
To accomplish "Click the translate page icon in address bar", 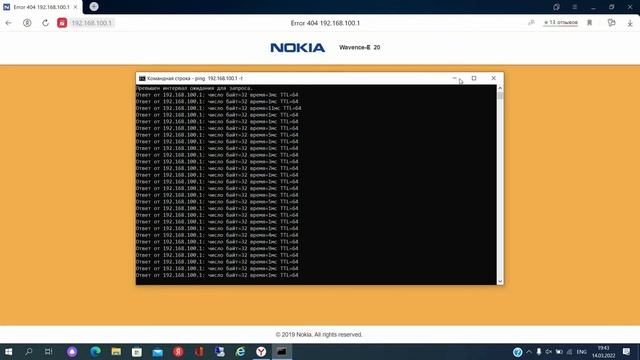I will coord(531,23).
